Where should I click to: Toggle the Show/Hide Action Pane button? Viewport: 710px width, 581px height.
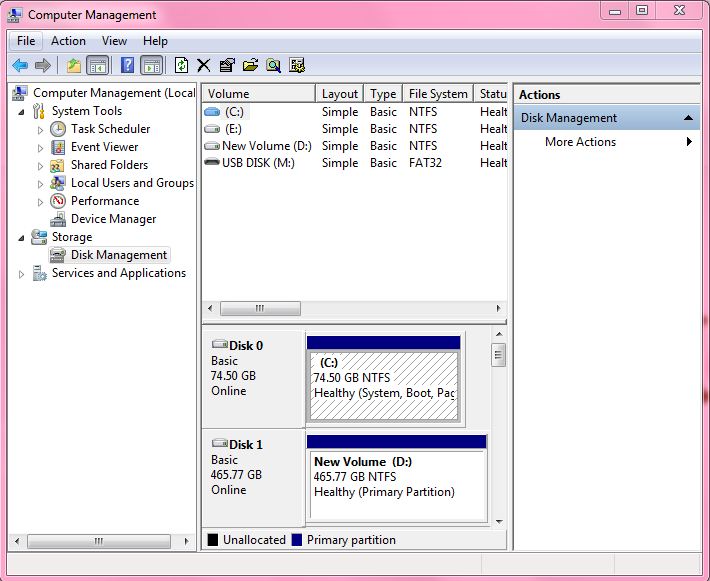point(151,65)
